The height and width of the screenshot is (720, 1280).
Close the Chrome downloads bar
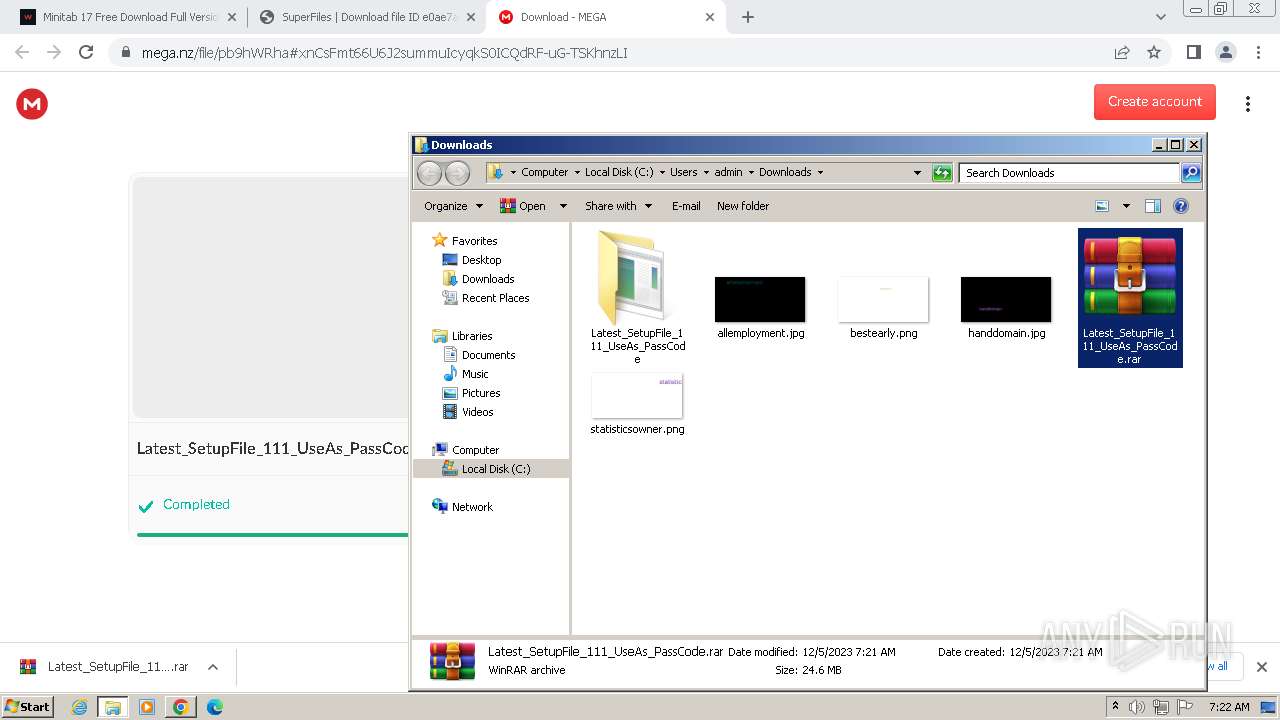coord(1261,667)
